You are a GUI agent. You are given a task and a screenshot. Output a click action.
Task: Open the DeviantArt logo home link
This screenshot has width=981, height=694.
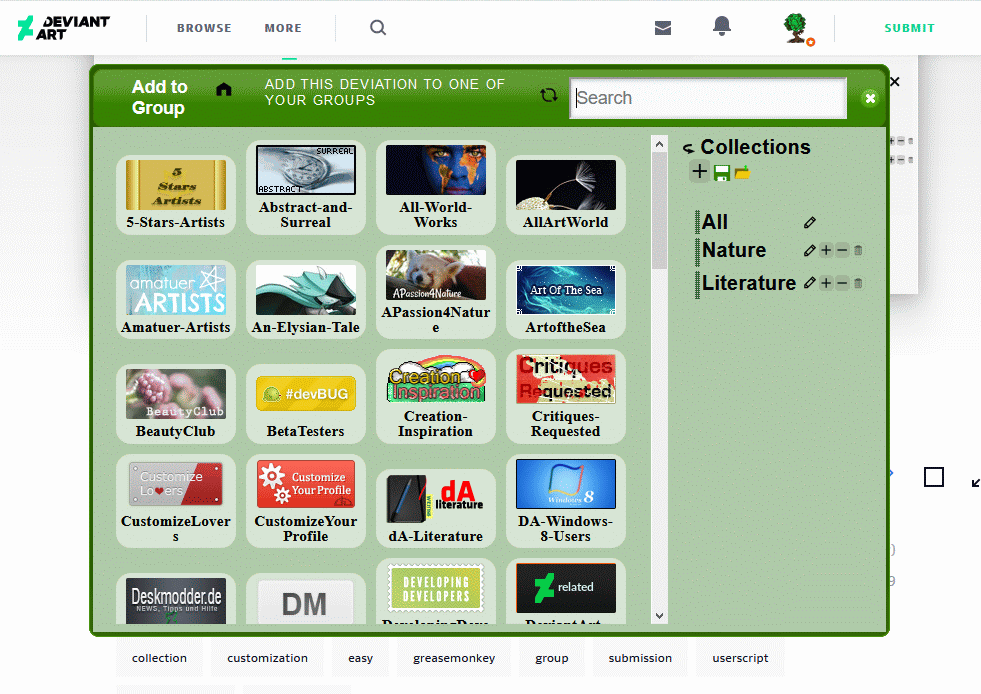click(63, 28)
